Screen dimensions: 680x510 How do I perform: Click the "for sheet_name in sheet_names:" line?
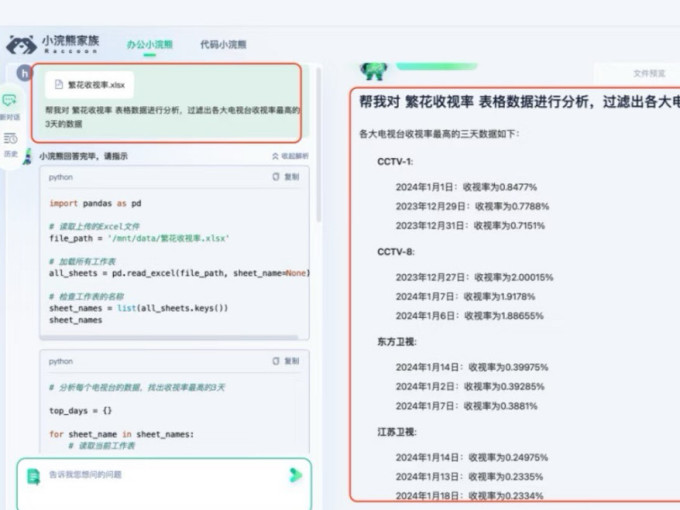[x=121, y=434]
